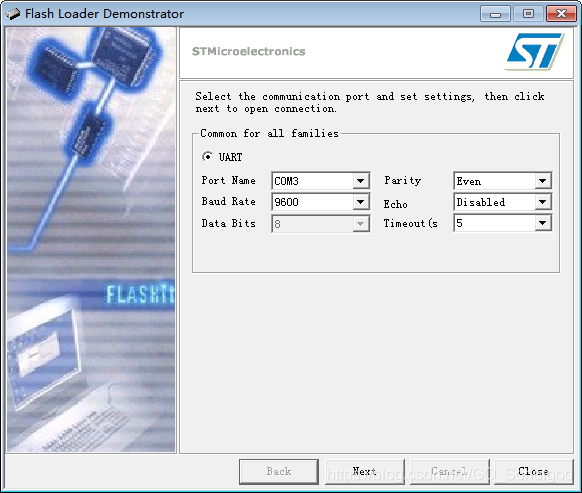Click the Parity label
The width and height of the screenshot is (582, 493).
403,180
